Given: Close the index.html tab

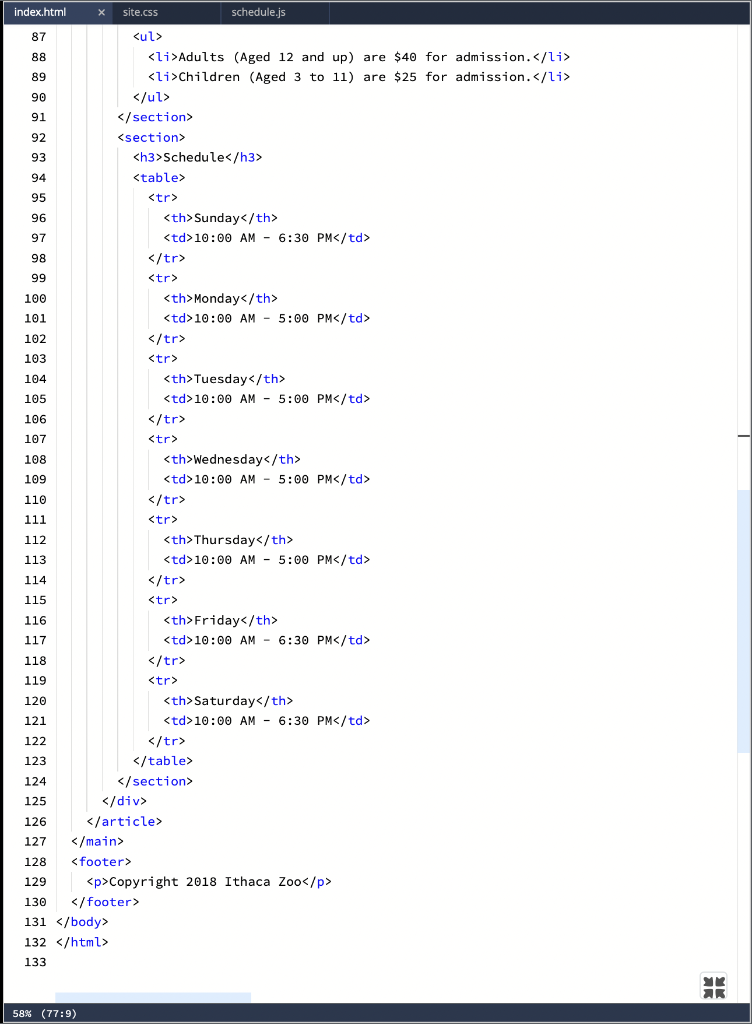Looking at the screenshot, I should click(101, 12).
